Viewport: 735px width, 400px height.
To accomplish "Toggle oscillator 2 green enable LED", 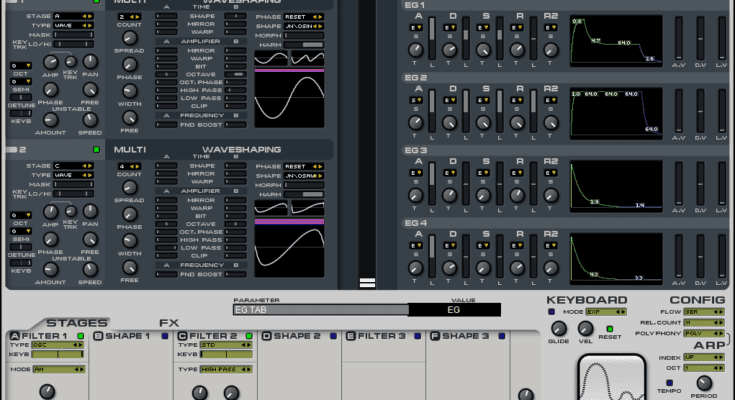I will pyautogui.click(x=96, y=150).
